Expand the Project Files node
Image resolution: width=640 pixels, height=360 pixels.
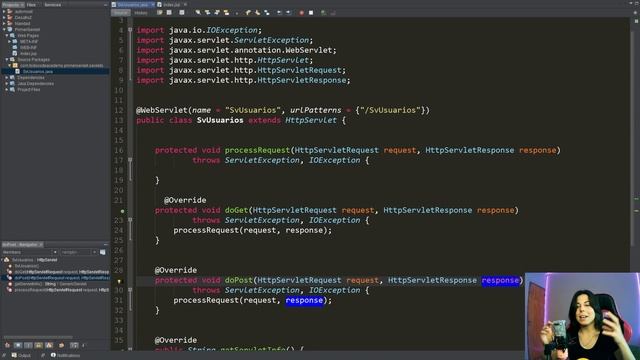pyautogui.click(x=7, y=89)
